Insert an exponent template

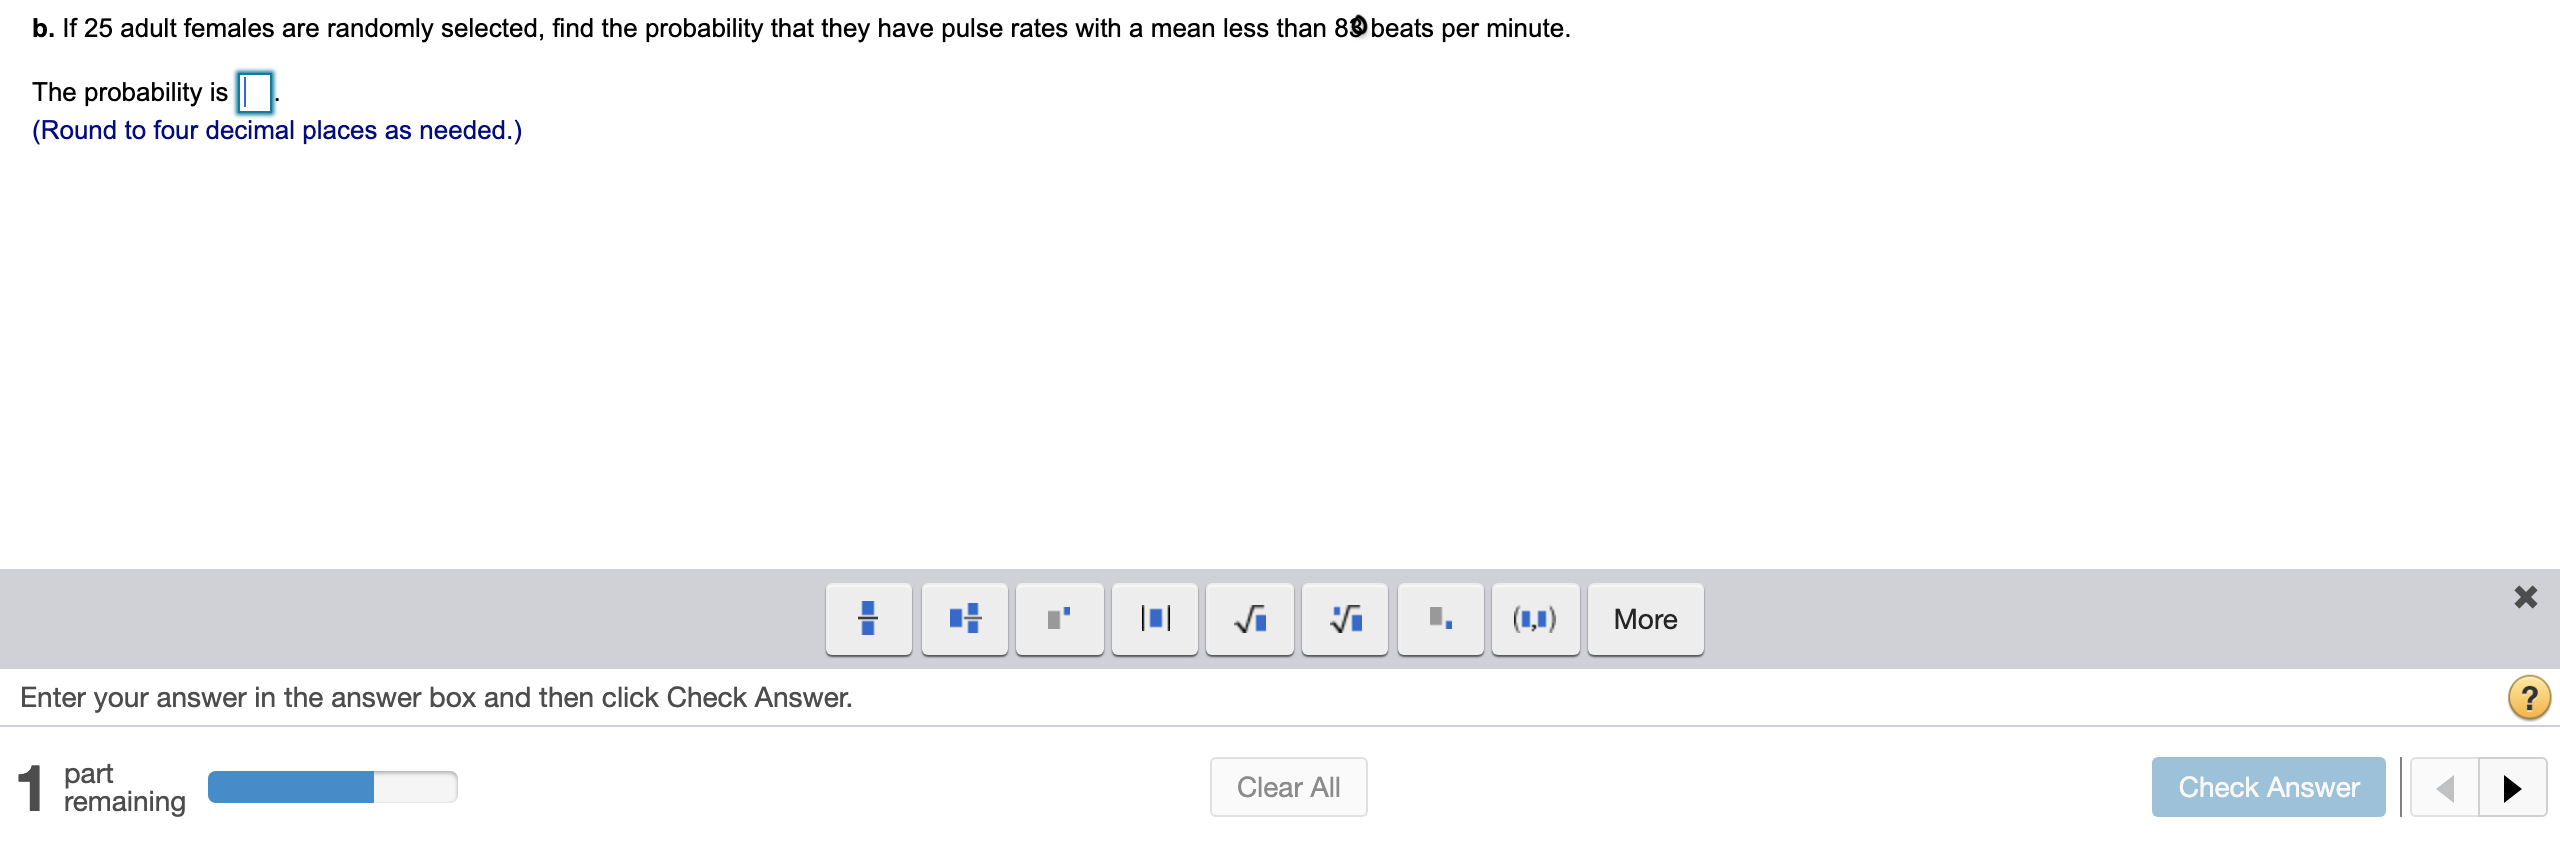pyautogui.click(x=1058, y=619)
